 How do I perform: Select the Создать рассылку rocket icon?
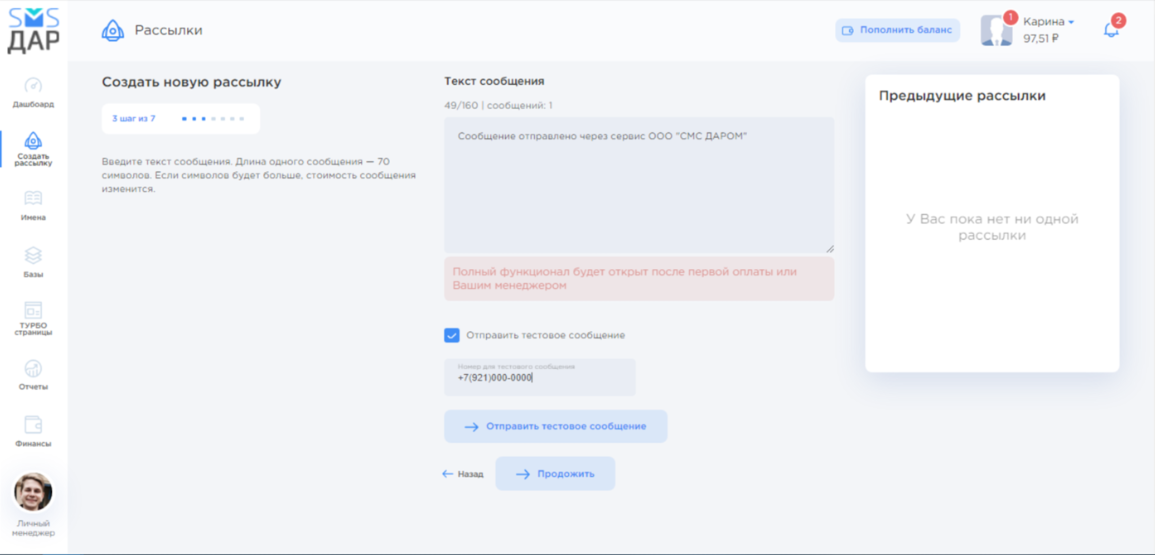pyautogui.click(x=33, y=140)
